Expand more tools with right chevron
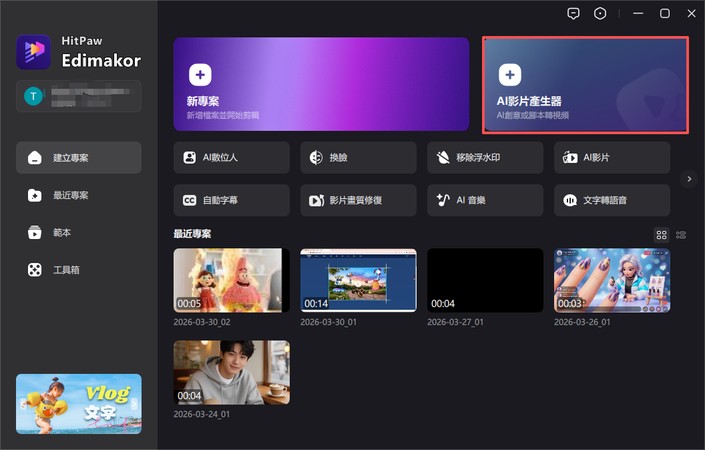 click(689, 179)
